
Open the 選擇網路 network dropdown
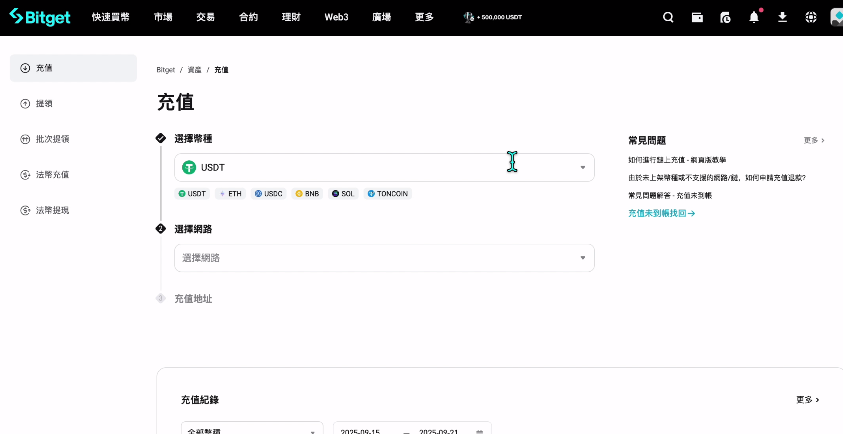point(384,258)
